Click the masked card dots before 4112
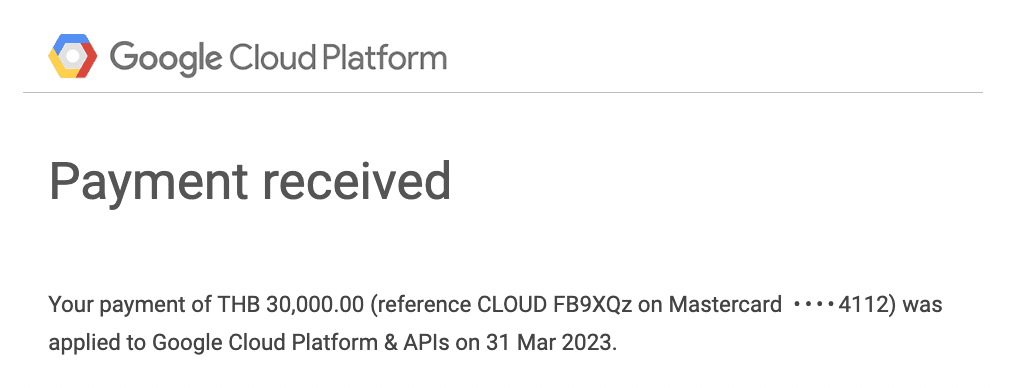This screenshot has height=388, width=1010. (814, 304)
